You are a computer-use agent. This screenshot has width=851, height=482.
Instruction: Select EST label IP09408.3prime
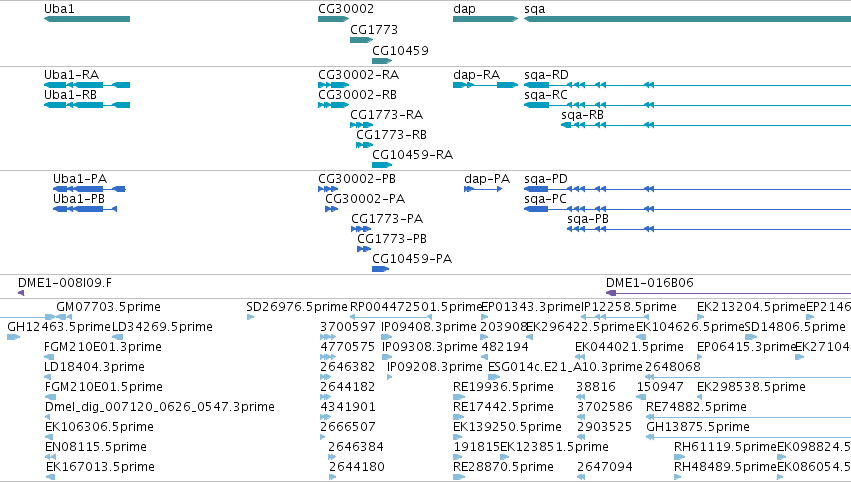[x=429, y=327]
